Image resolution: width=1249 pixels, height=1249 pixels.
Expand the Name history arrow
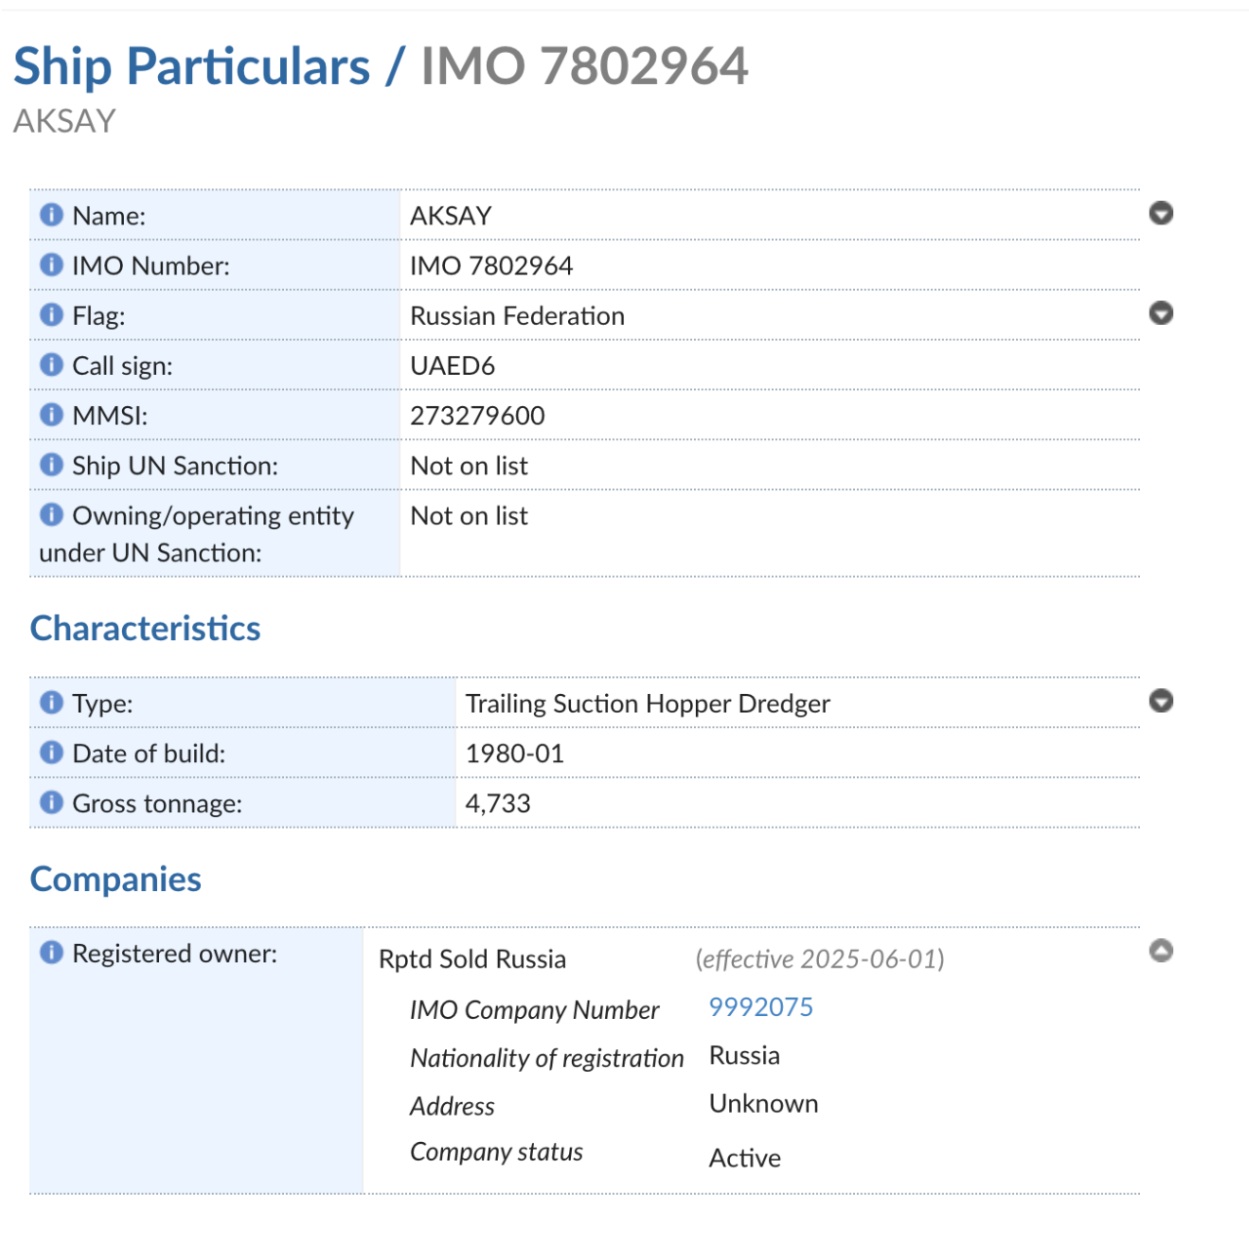(x=1161, y=213)
